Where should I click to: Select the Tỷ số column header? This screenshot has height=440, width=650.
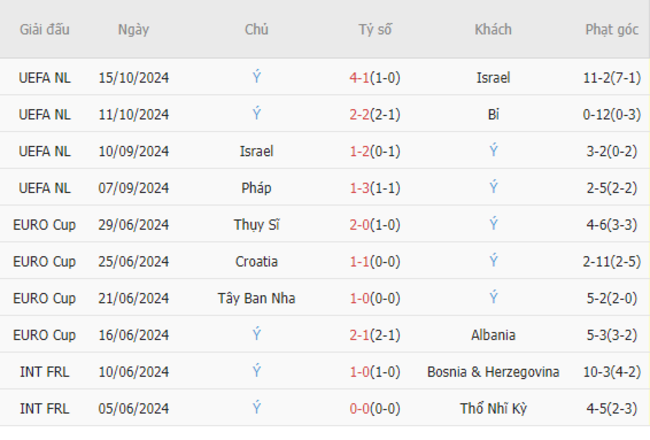tap(375, 30)
